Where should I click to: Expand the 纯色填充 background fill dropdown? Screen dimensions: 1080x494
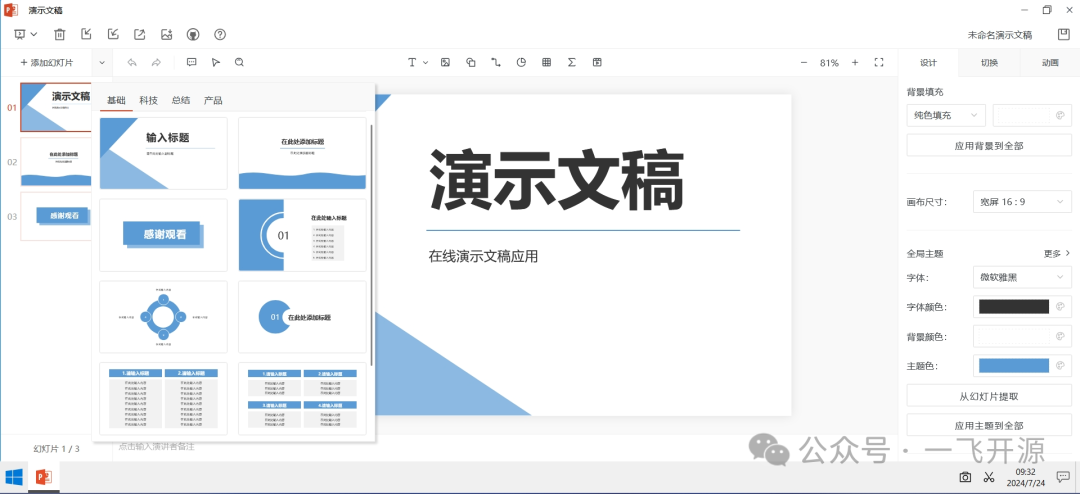pyautogui.click(x=945, y=115)
